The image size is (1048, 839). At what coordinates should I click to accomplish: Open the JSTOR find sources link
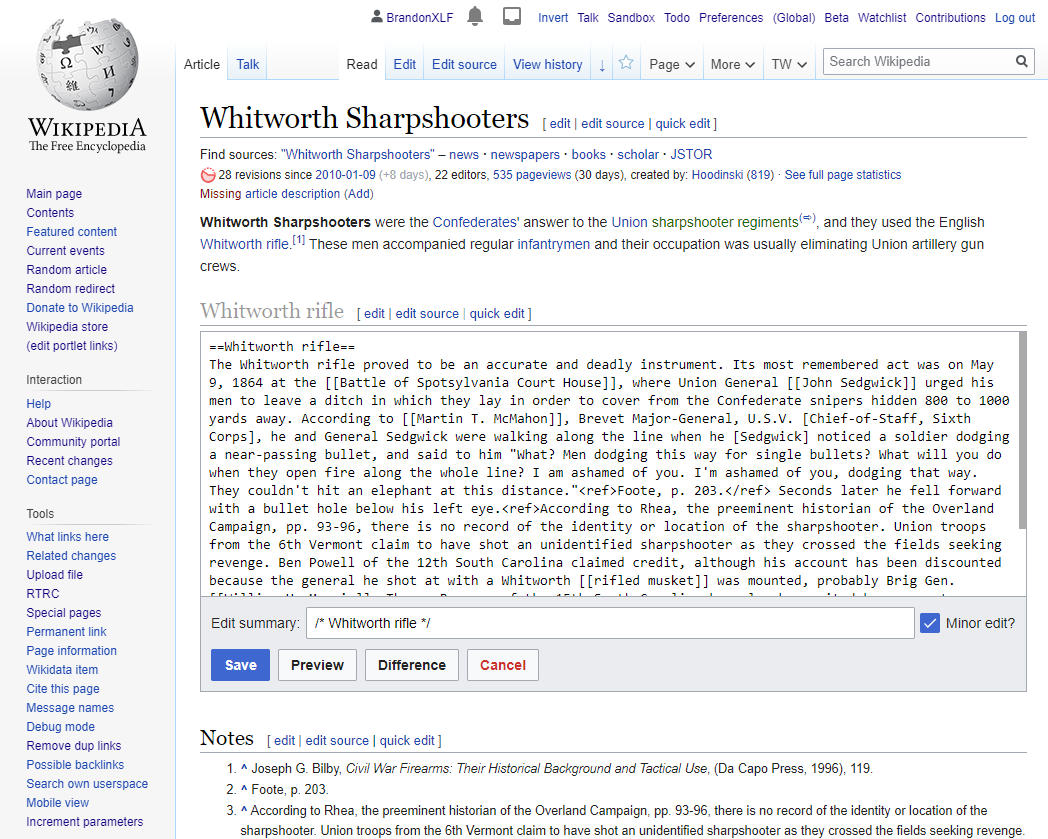click(691, 154)
